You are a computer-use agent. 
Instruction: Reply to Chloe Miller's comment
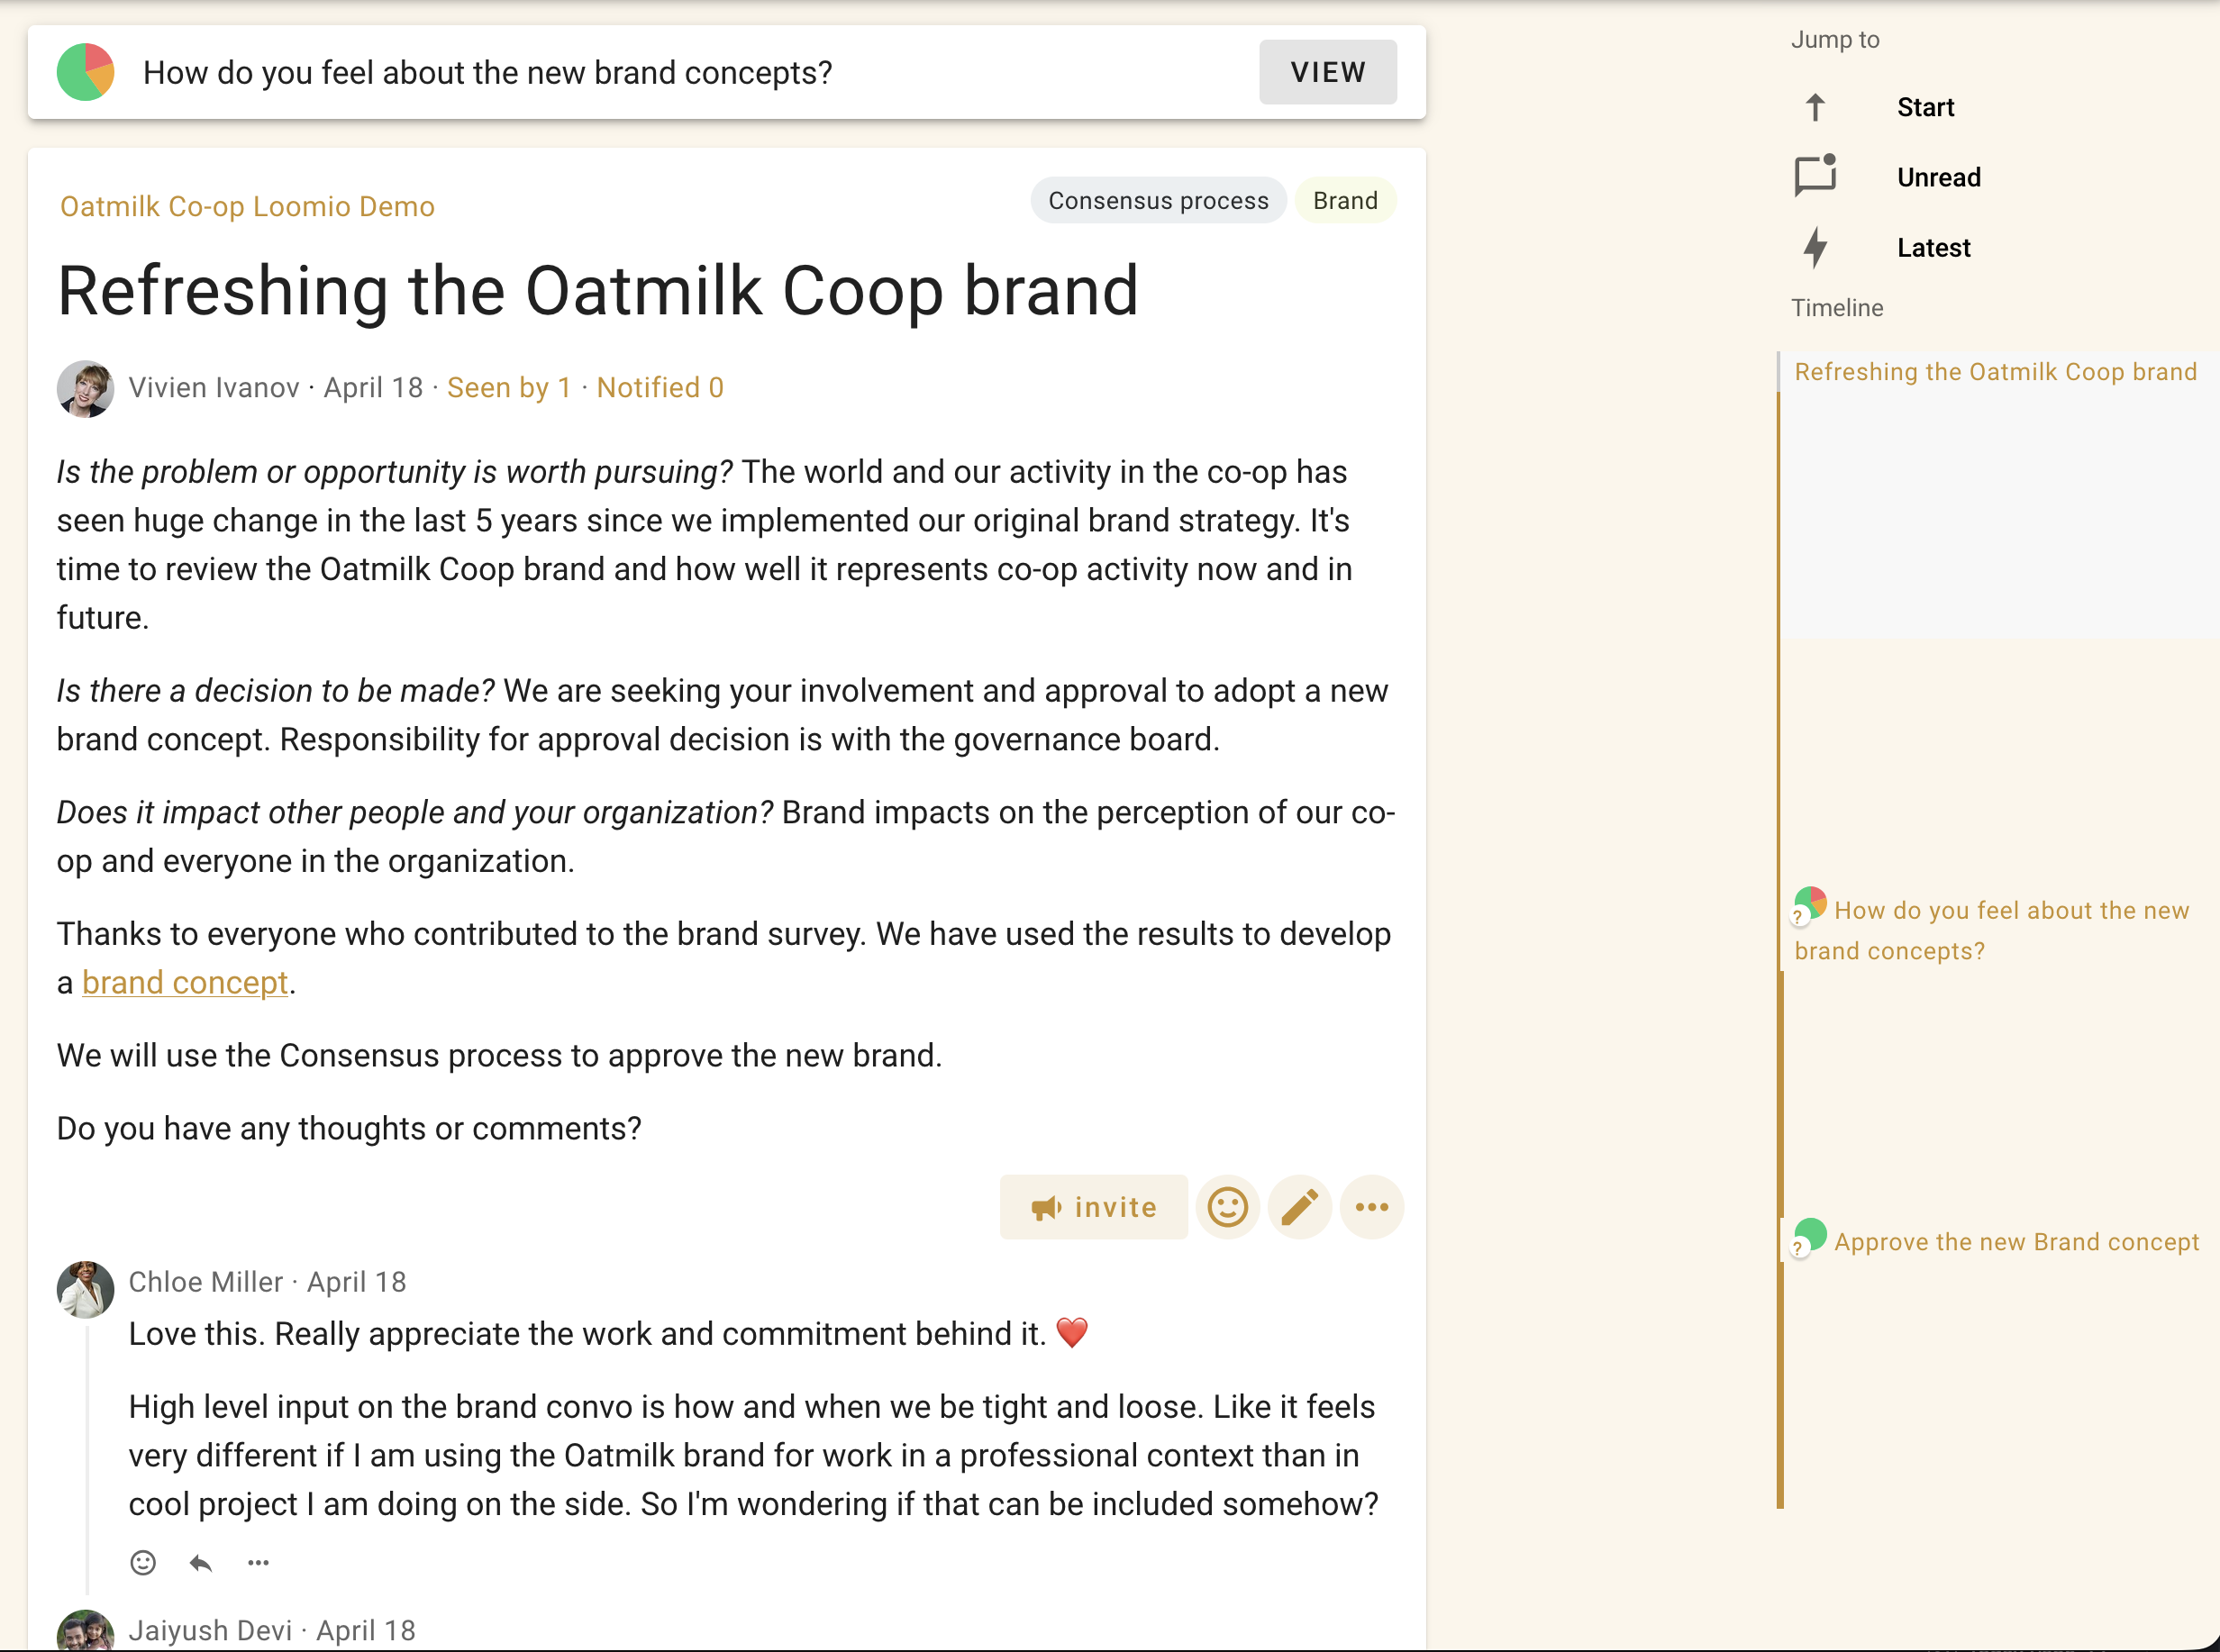(201, 1562)
